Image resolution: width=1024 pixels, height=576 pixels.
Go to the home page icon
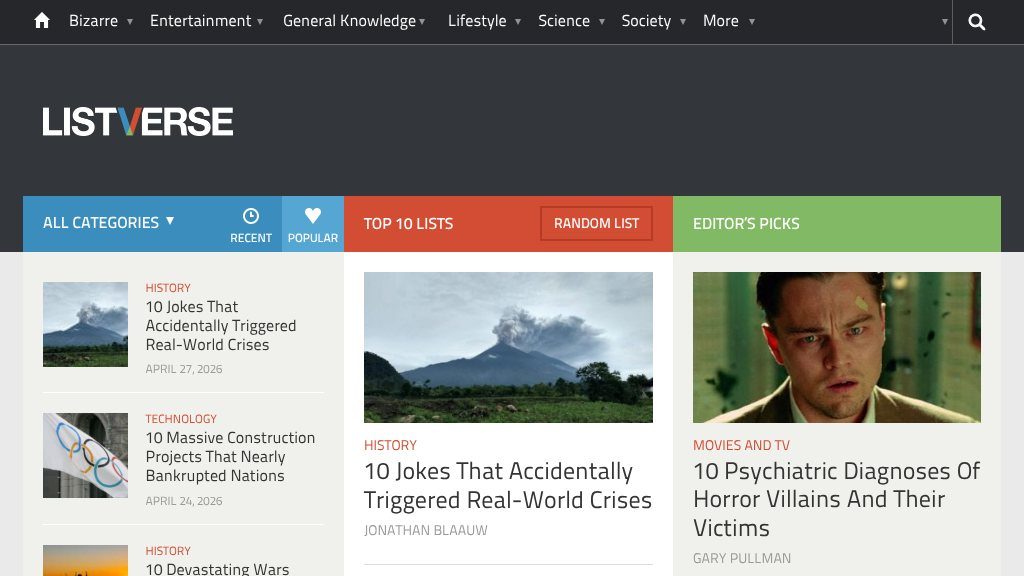[42, 21]
